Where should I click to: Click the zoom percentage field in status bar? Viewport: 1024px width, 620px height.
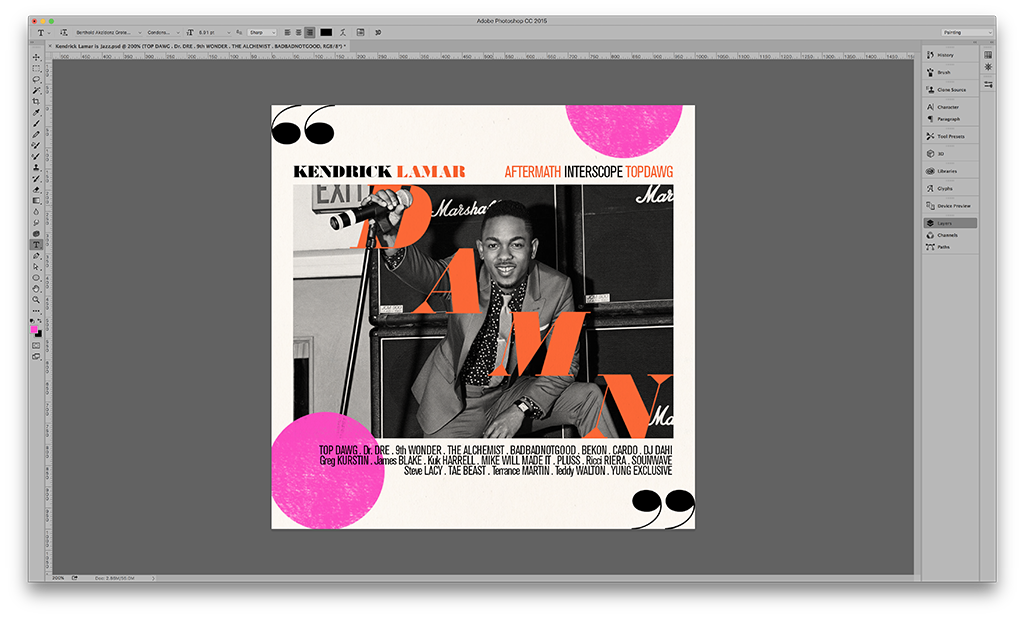59,578
